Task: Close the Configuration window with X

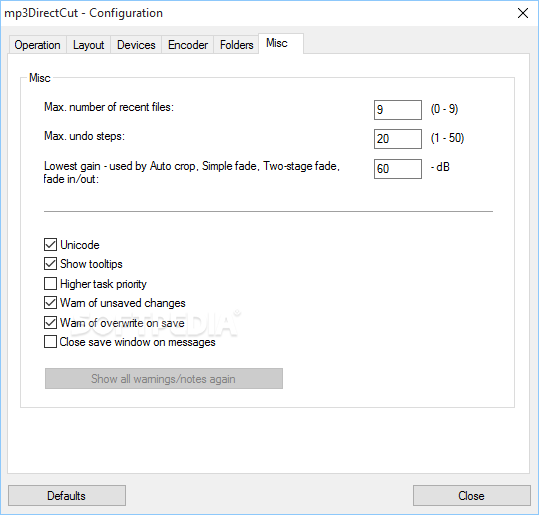Action: [x=523, y=13]
